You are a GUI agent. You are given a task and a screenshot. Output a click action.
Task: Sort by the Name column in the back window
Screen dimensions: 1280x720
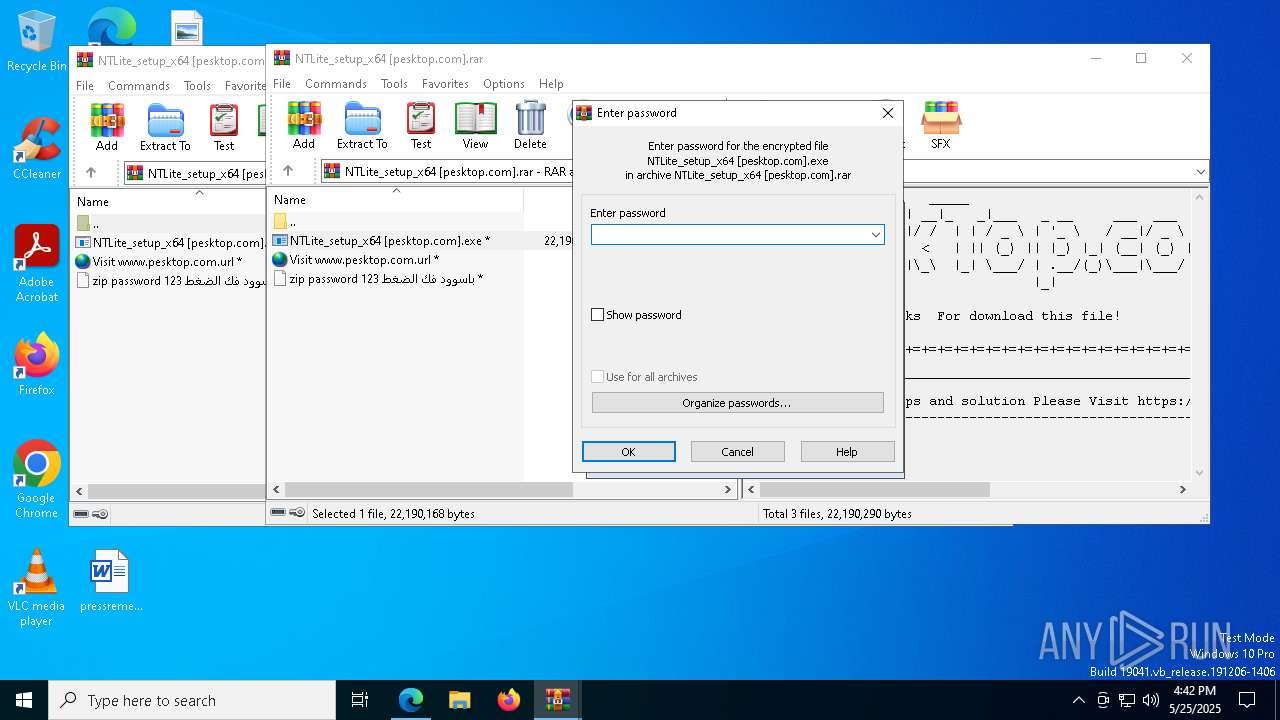[x=168, y=201]
